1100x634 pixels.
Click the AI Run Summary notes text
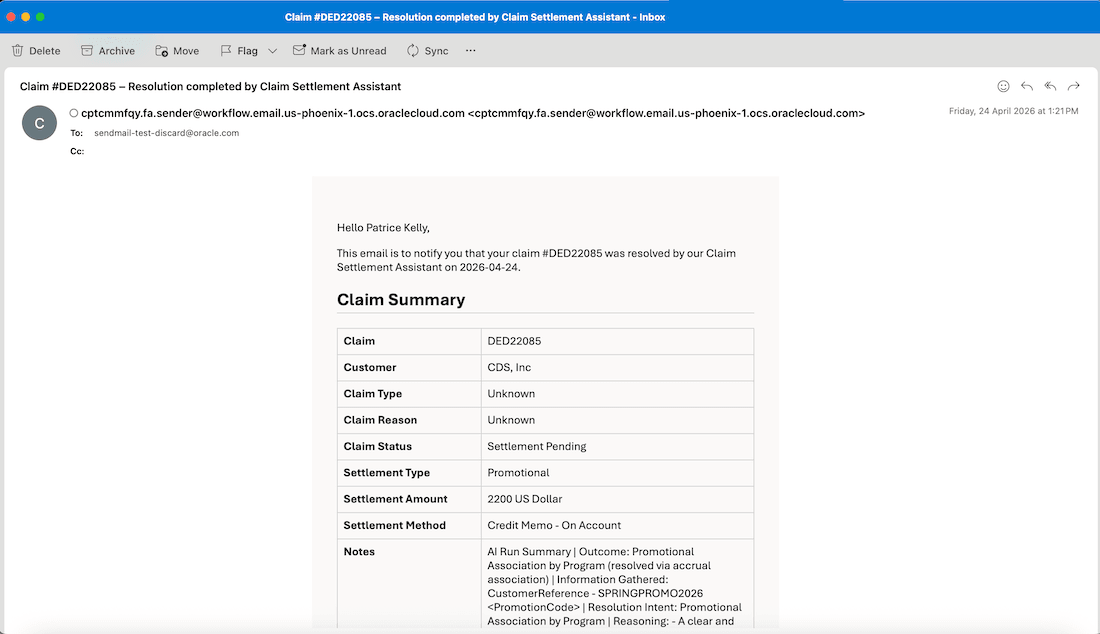point(615,586)
